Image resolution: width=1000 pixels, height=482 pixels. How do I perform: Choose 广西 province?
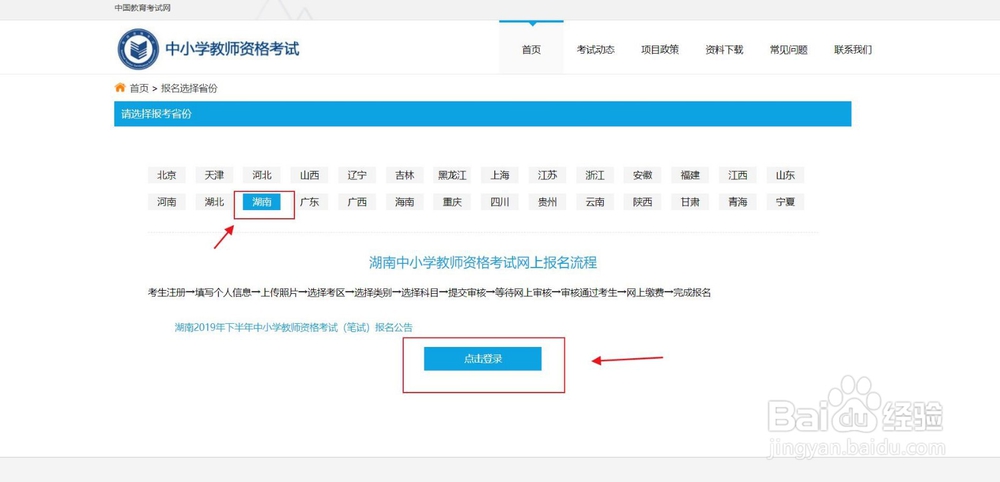pos(357,202)
